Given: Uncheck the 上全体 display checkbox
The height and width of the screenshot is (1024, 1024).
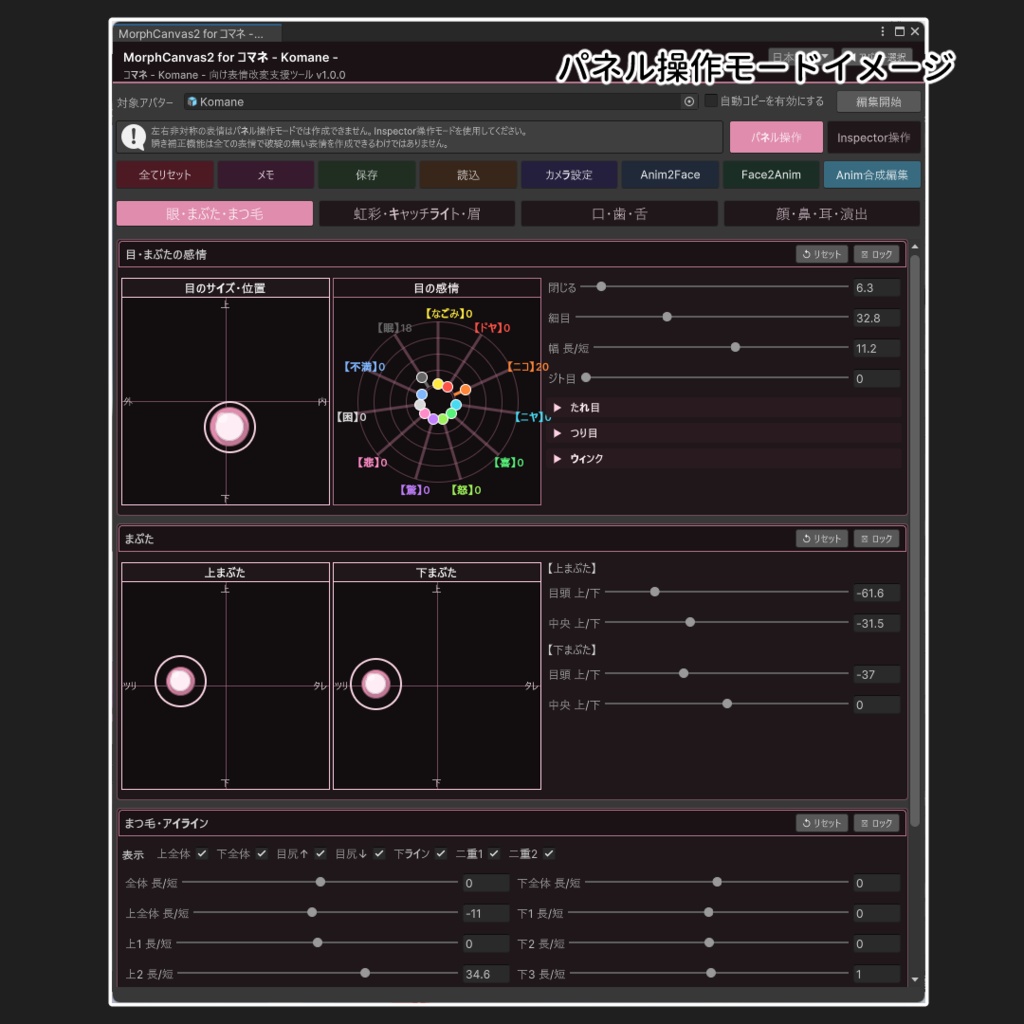Looking at the screenshot, I should [x=202, y=853].
